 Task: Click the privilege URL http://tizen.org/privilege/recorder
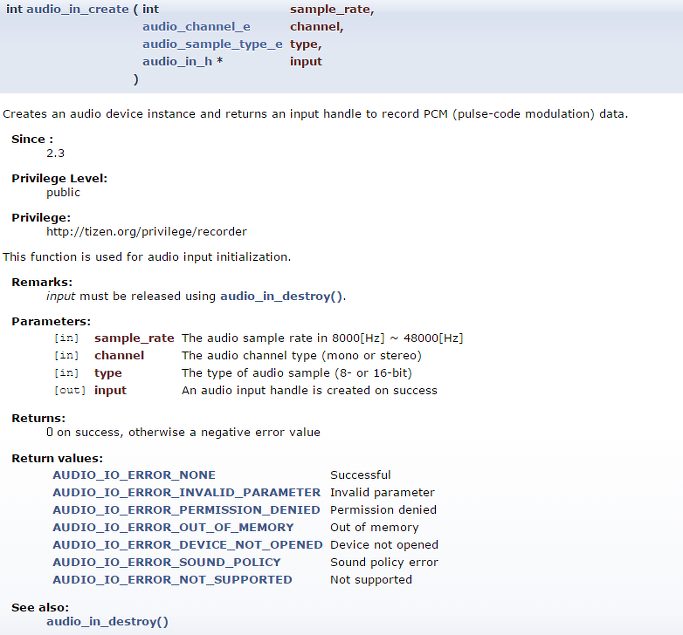click(147, 232)
